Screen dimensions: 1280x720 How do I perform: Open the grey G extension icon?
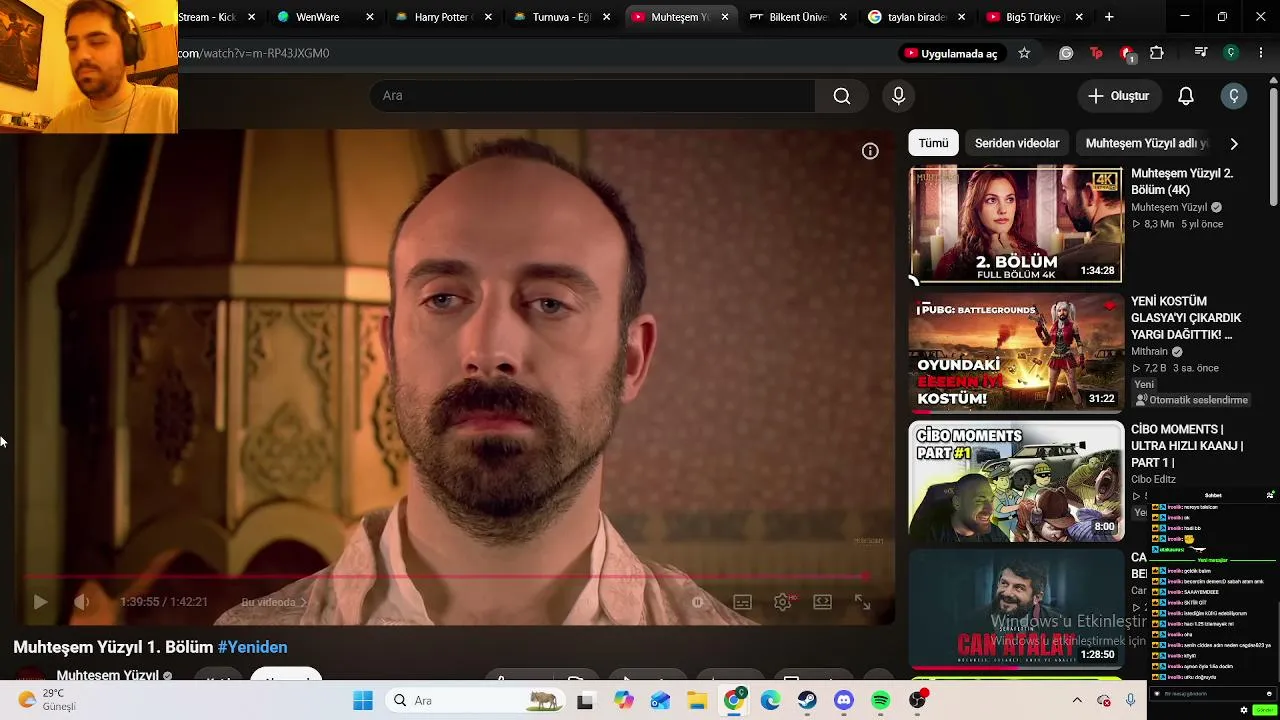click(1066, 53)
